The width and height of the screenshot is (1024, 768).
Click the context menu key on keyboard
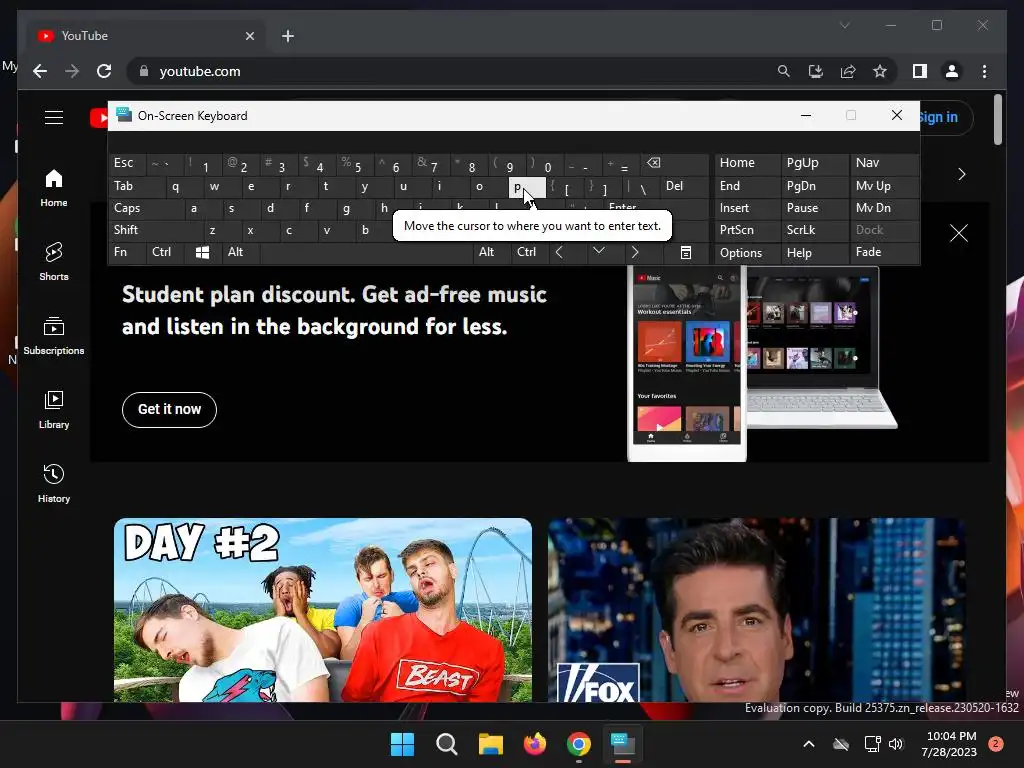686,252
